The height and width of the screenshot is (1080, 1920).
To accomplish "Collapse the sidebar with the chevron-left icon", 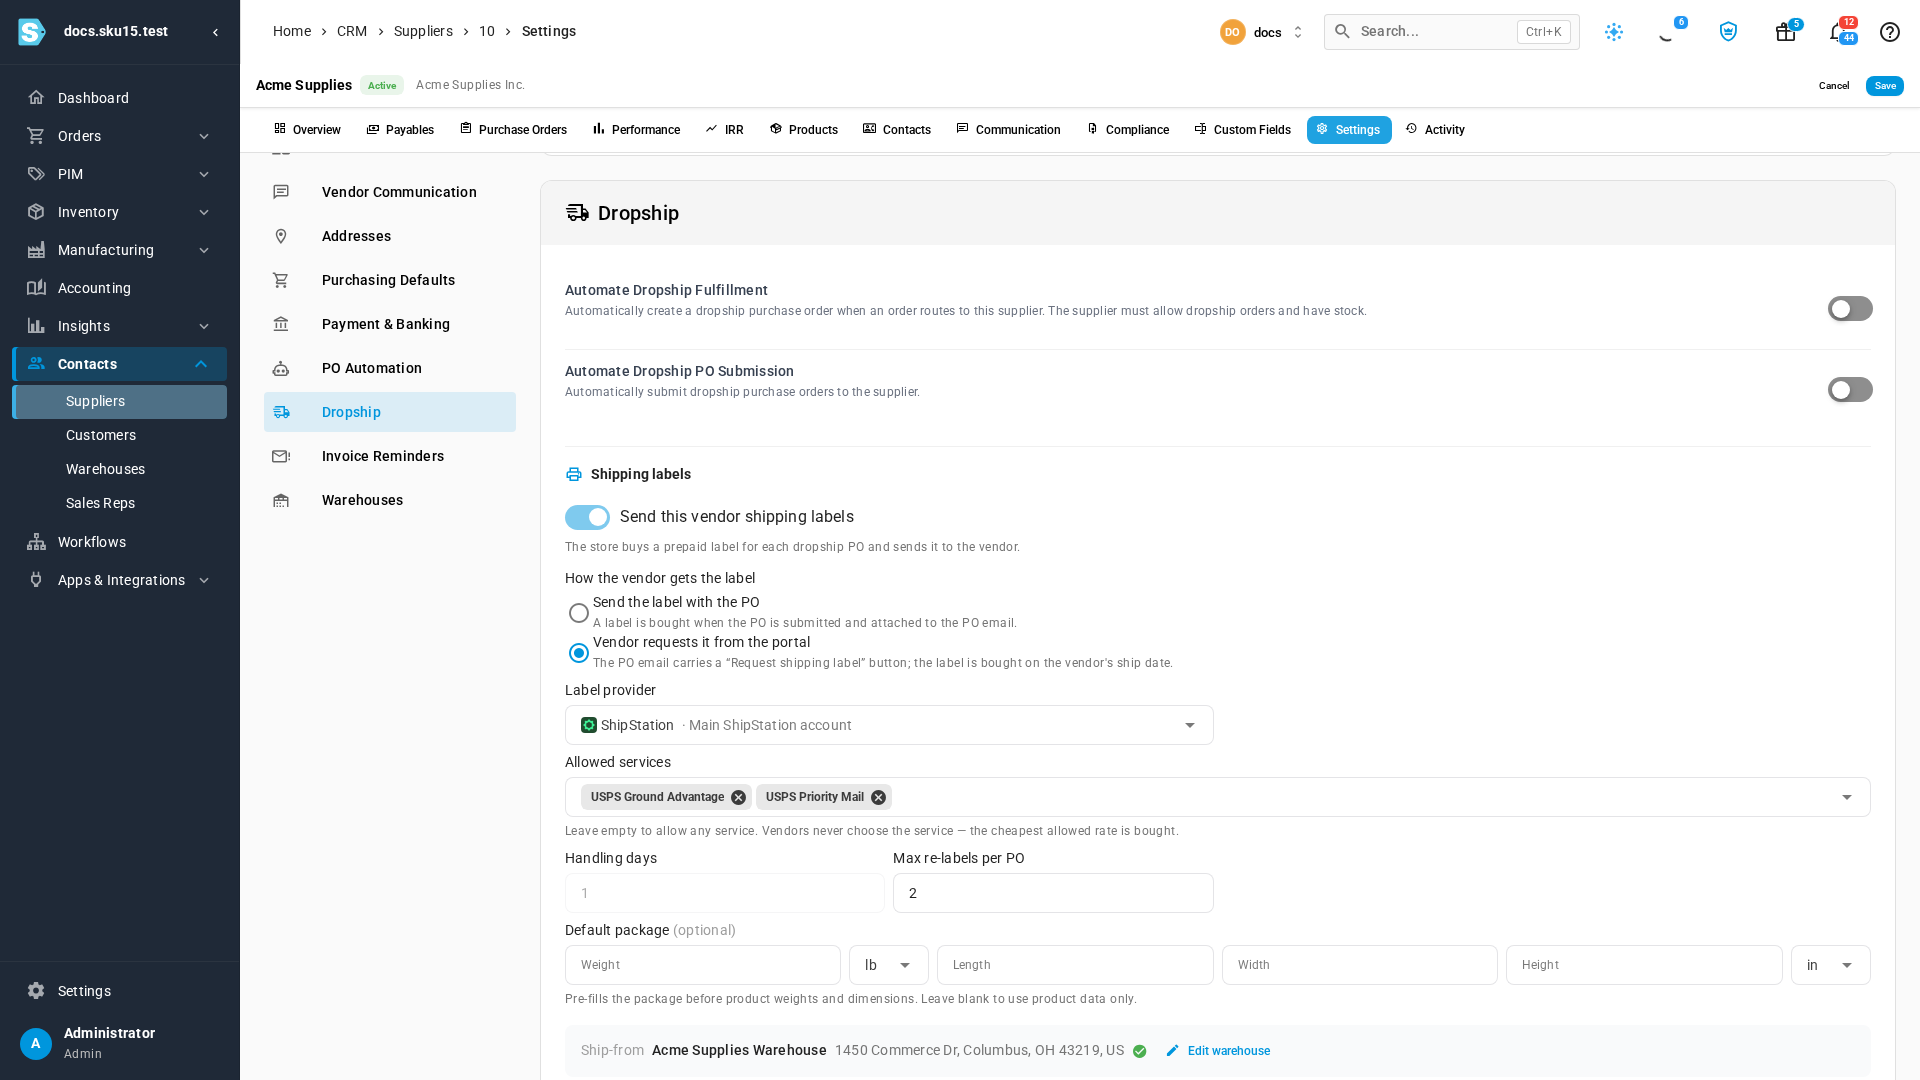I will tap(216, 32).
